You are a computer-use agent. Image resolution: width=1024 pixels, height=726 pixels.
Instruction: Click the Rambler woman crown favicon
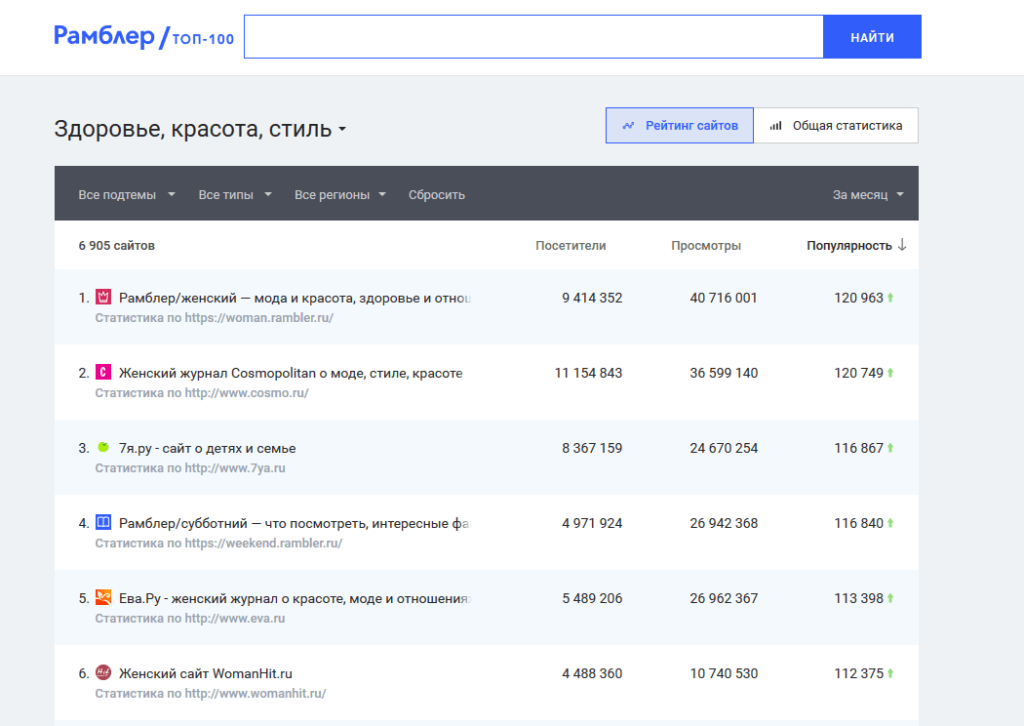102,297
